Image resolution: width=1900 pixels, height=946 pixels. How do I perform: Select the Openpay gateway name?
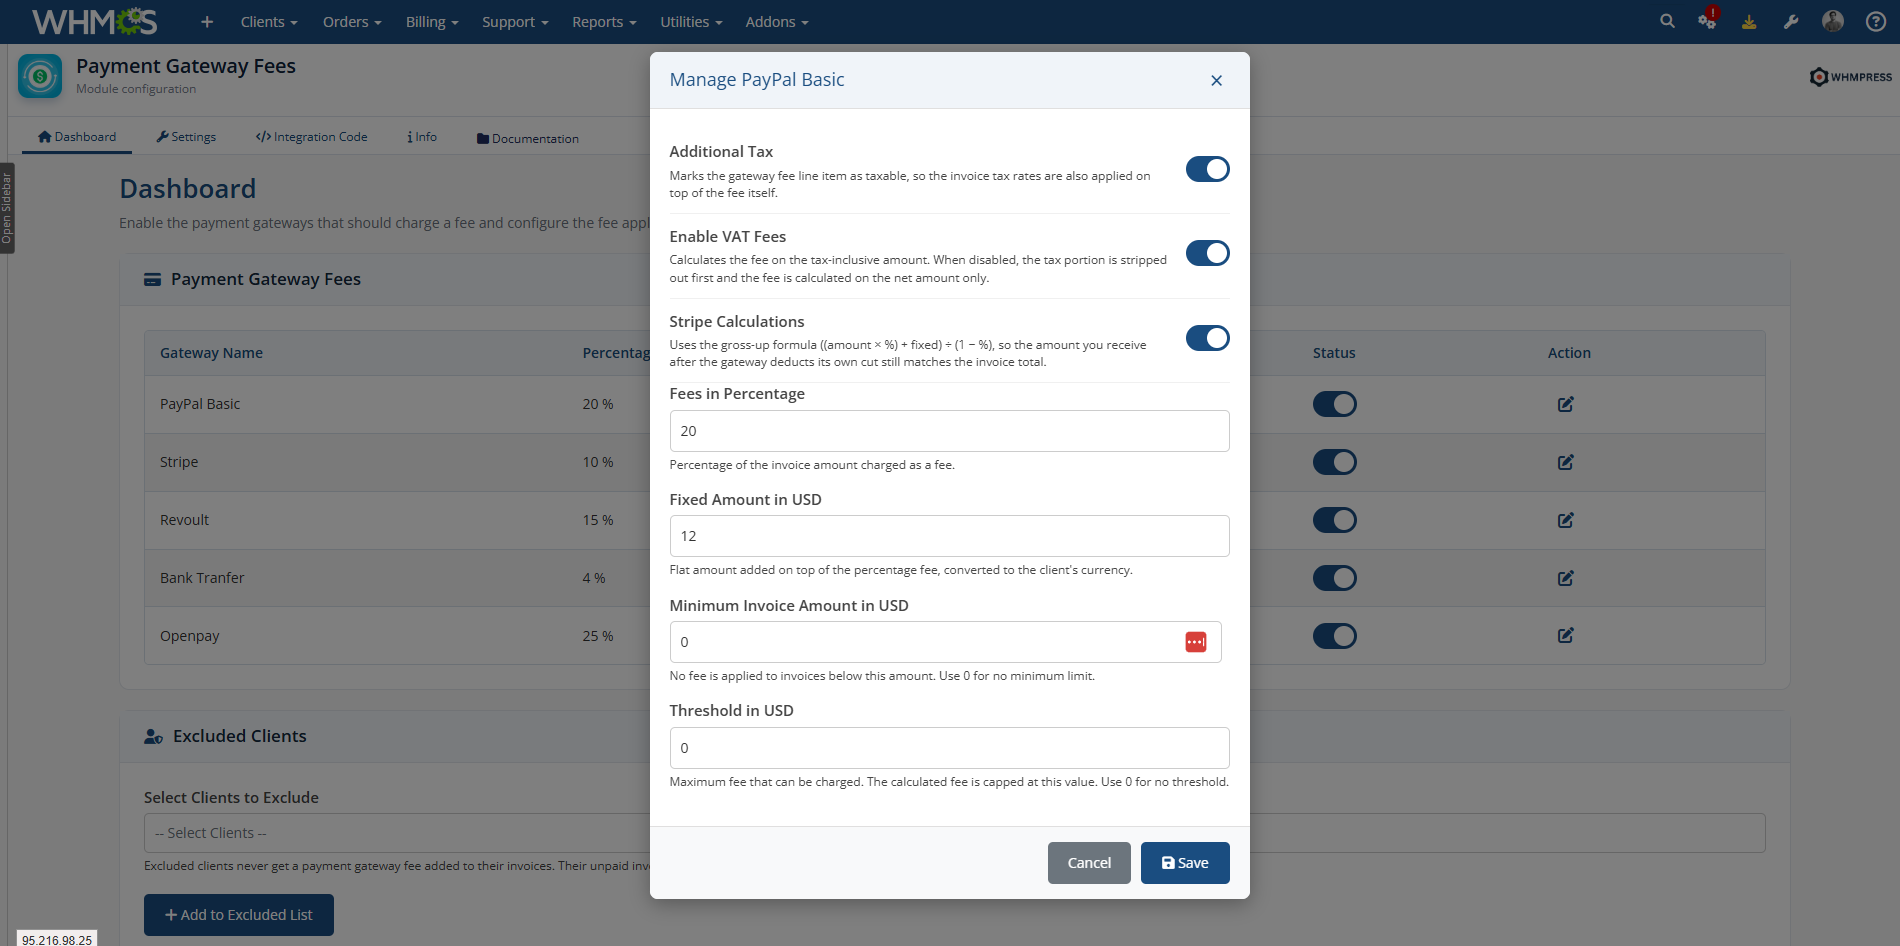(189, 636)
